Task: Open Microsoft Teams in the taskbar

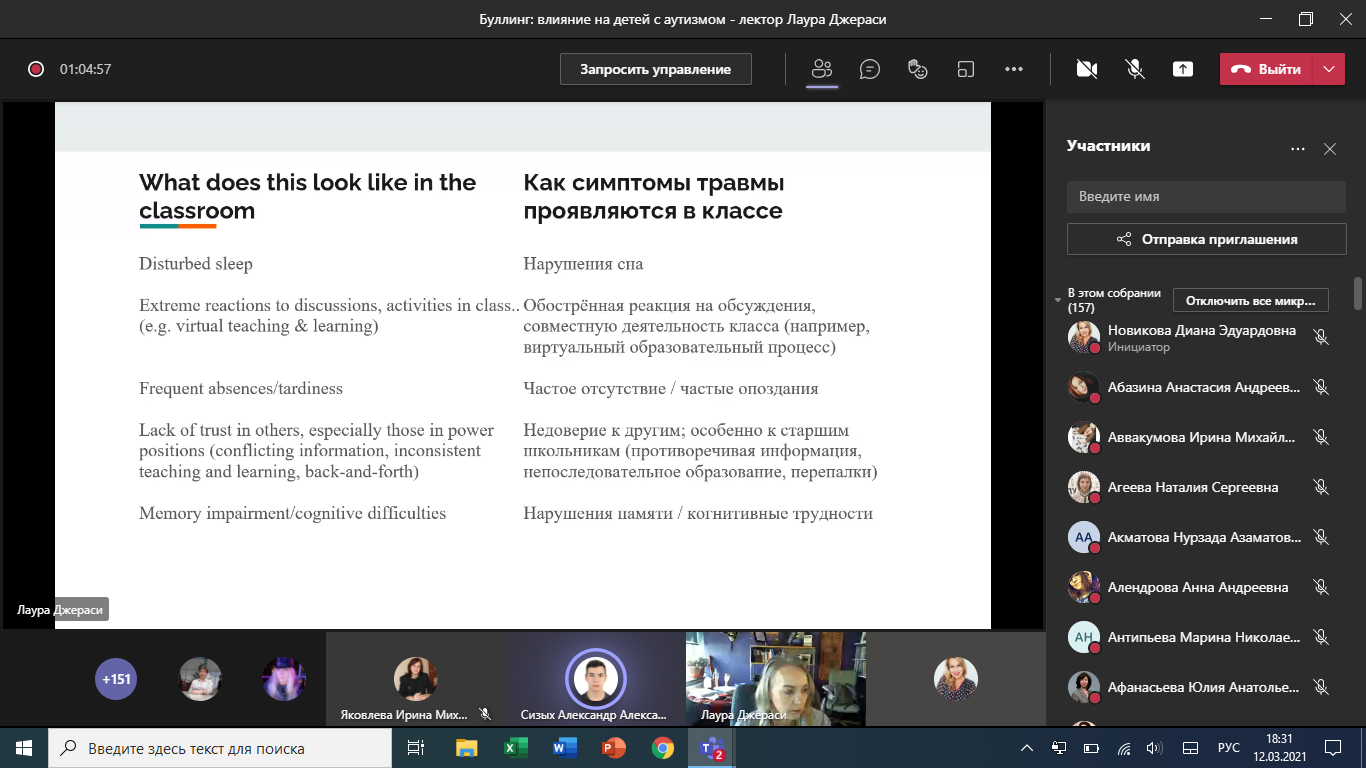Action: [712, 748]
